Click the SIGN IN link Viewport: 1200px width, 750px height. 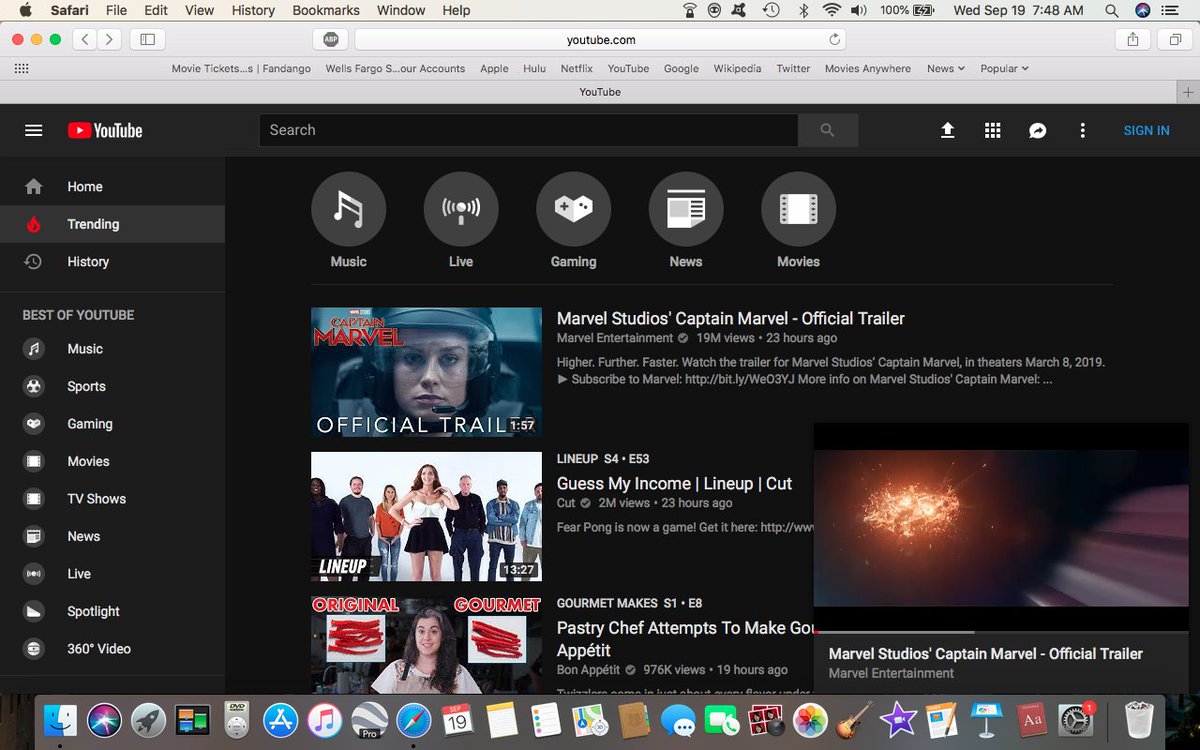pos(1146,130)
